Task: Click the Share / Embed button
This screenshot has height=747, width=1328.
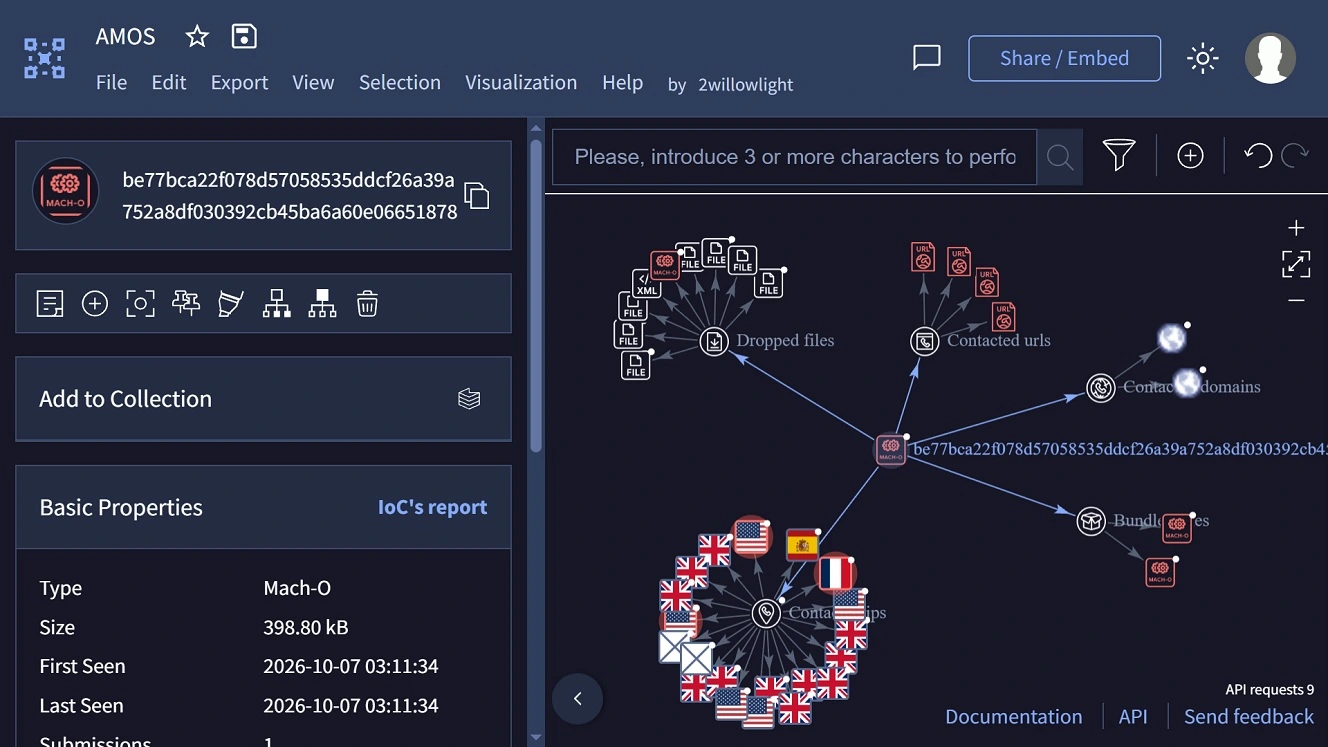Action: point(1064,58)
